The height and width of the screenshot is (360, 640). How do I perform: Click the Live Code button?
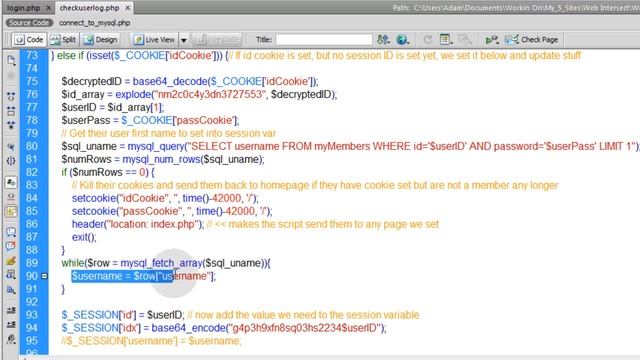(x=217, y=40)
